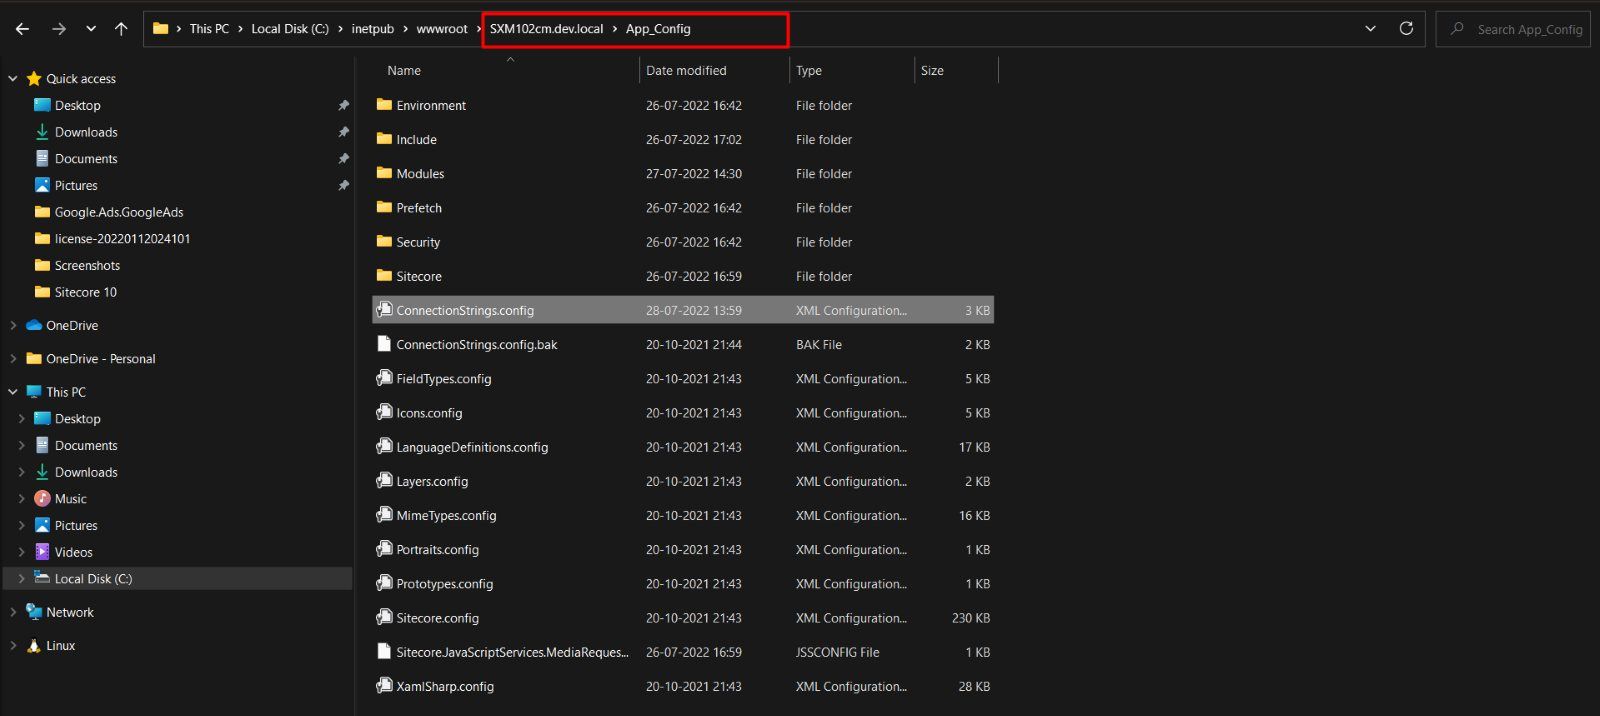Select Portraits.config file name

pyautogui.click(x=437, y=550)
